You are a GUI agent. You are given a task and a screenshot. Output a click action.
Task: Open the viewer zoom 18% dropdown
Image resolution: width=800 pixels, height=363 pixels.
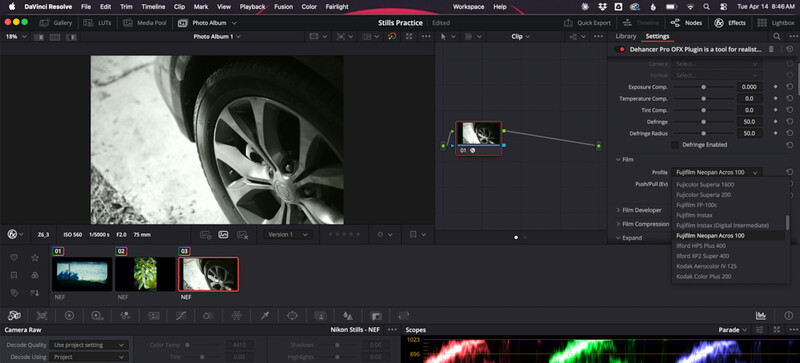click(16, 37)
